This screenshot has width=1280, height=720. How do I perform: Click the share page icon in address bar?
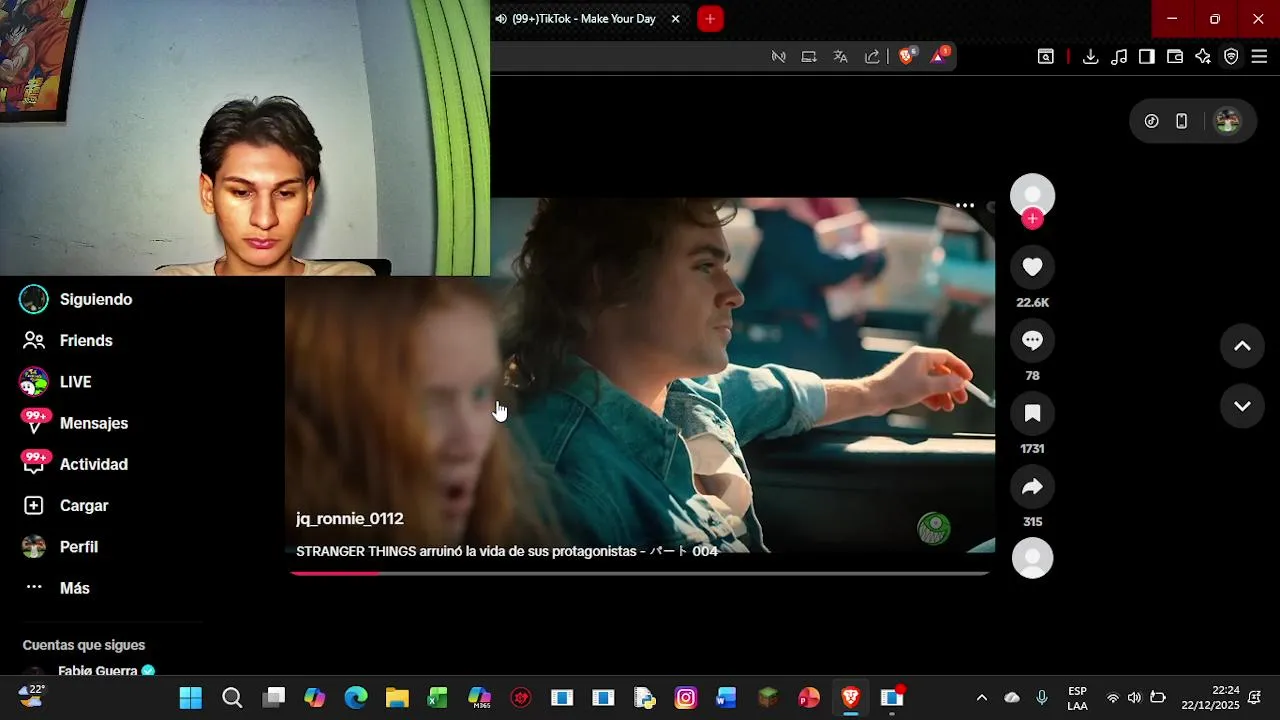(x=872, y=57)
